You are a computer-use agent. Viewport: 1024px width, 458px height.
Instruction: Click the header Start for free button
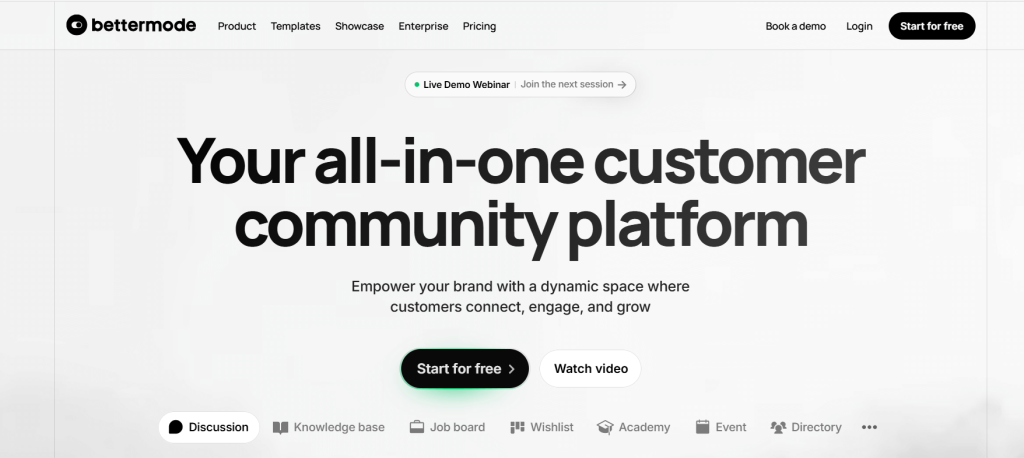pos(932,26)
